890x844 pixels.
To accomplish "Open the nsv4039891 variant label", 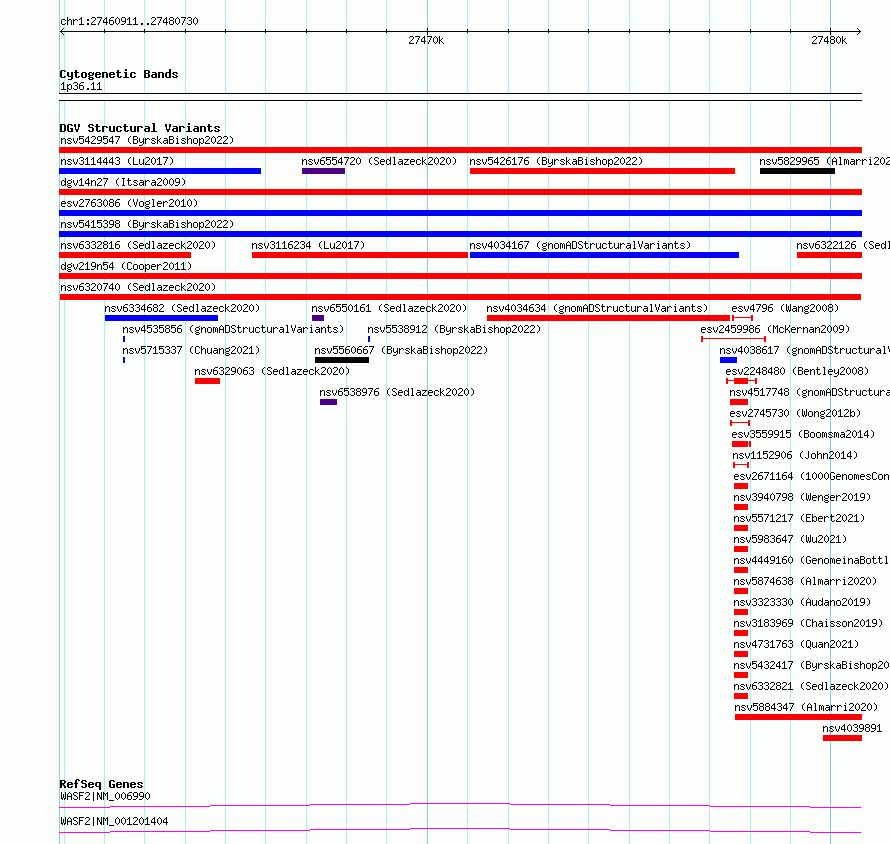I will 852,728.
